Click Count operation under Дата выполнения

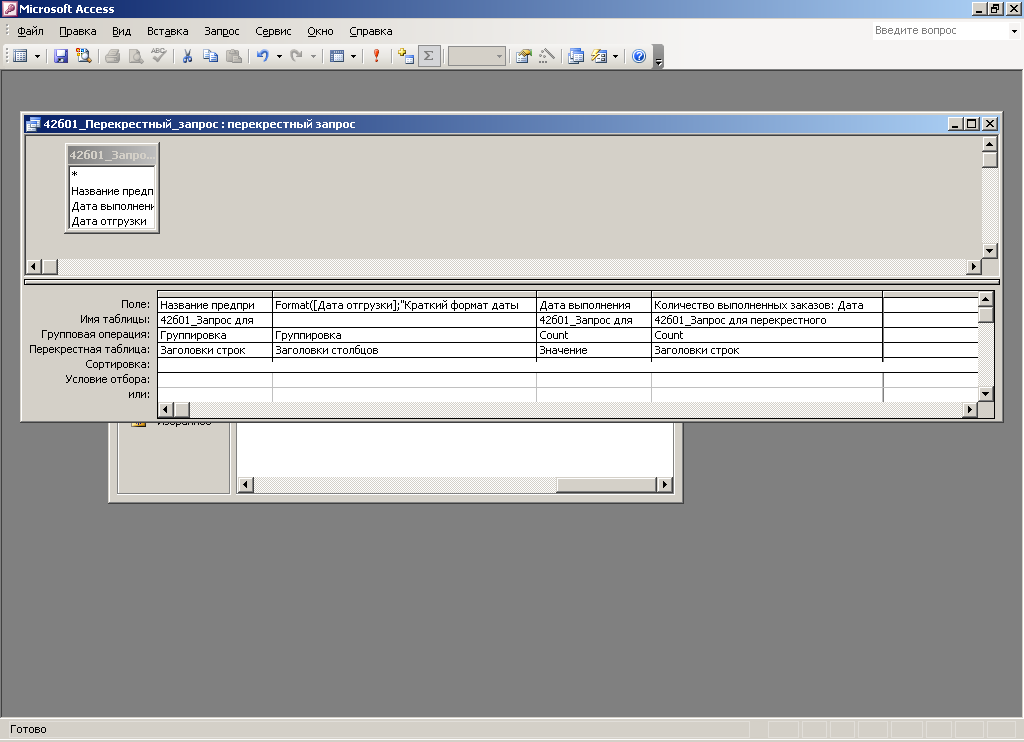594,335
